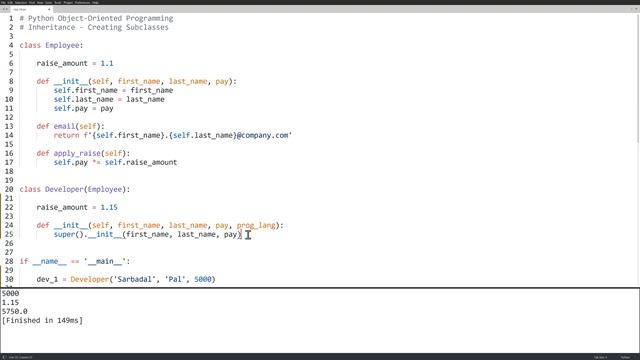Click line number 4 in the gutter
Screen dimensions: 640x360
pos(11,45)
